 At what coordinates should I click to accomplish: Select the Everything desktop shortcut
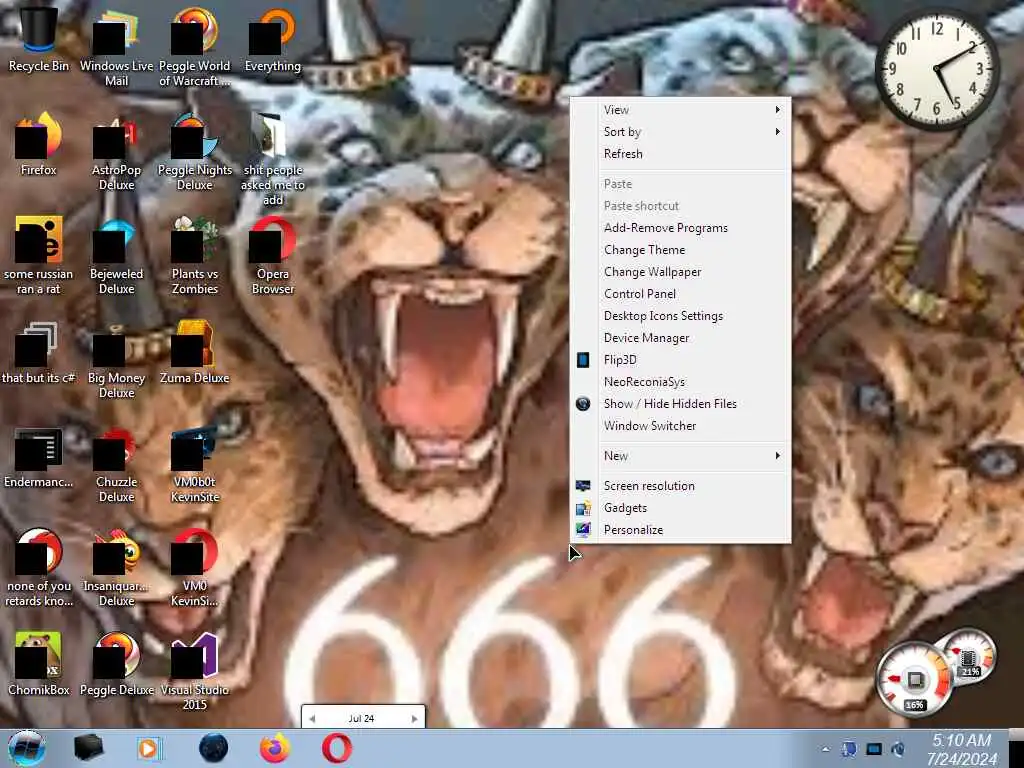273,40
